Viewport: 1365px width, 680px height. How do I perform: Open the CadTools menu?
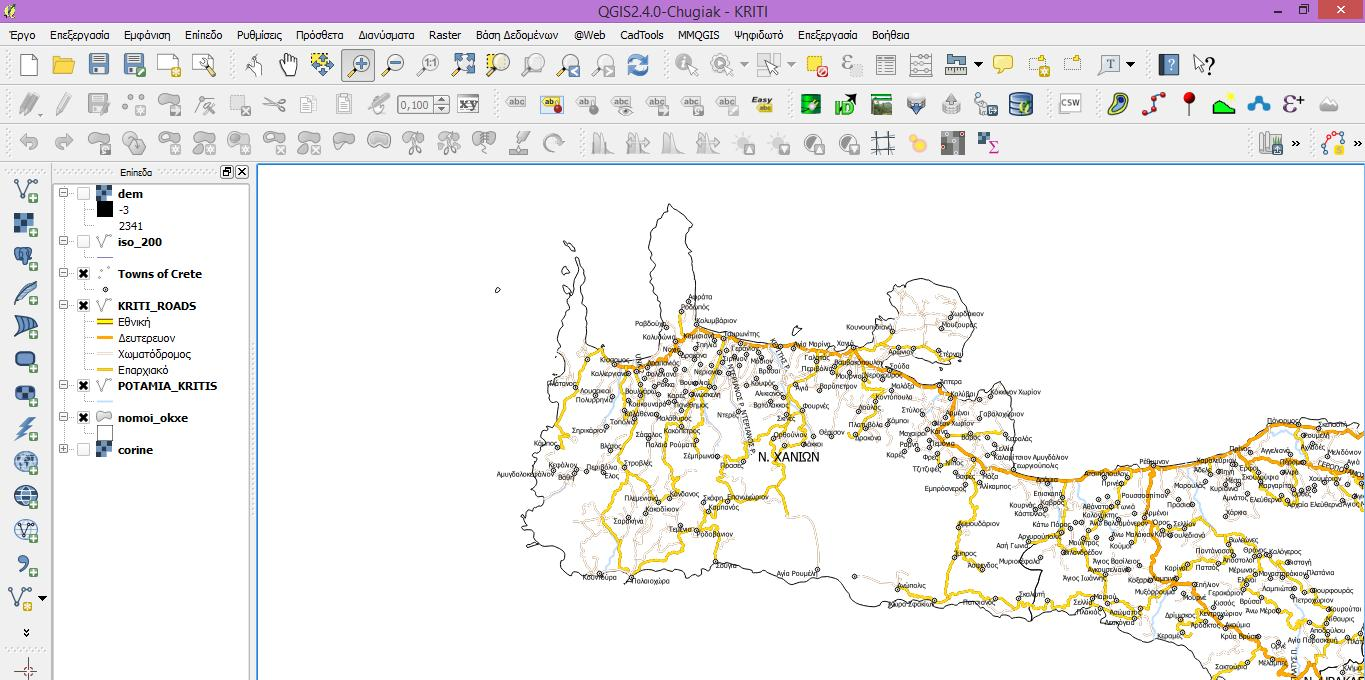(642, 35)
